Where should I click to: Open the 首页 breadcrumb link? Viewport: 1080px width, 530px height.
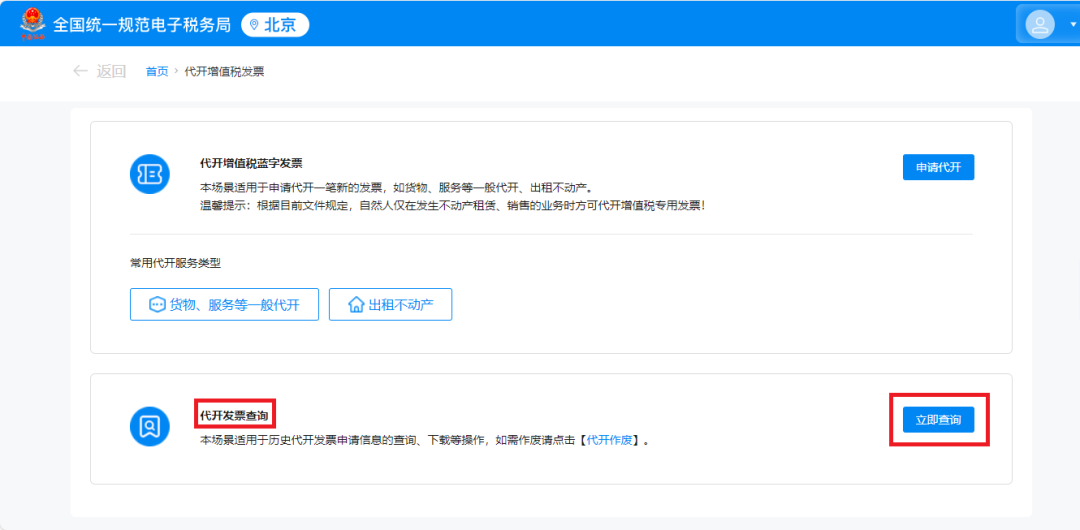click(157, 71)
